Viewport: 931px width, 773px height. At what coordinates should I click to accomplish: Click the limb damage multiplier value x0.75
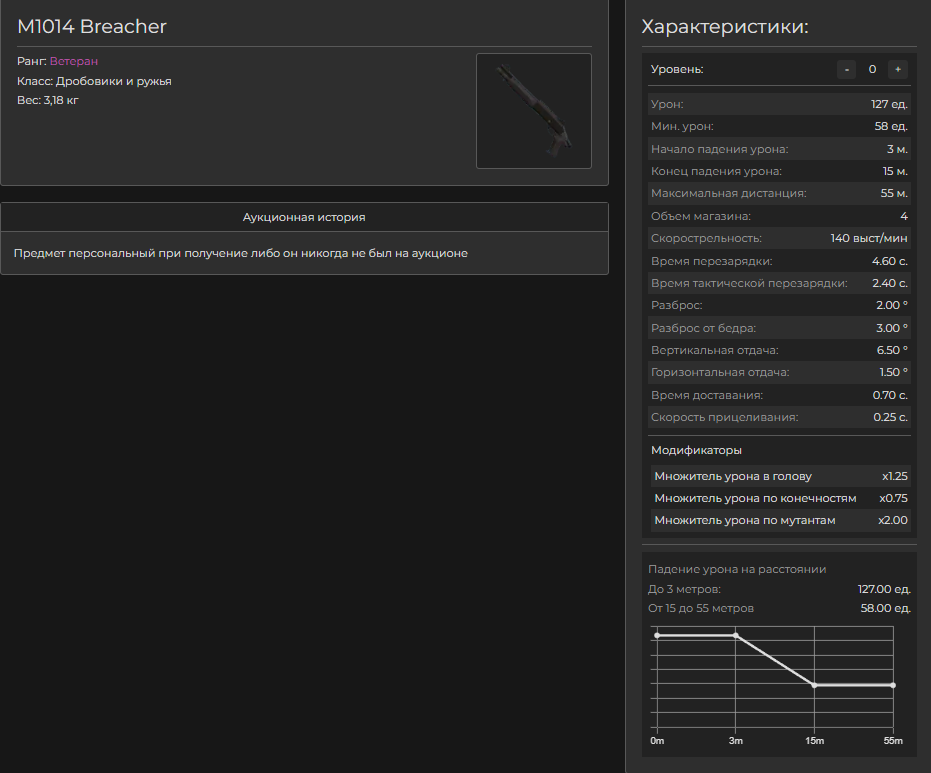click(894, 499)
